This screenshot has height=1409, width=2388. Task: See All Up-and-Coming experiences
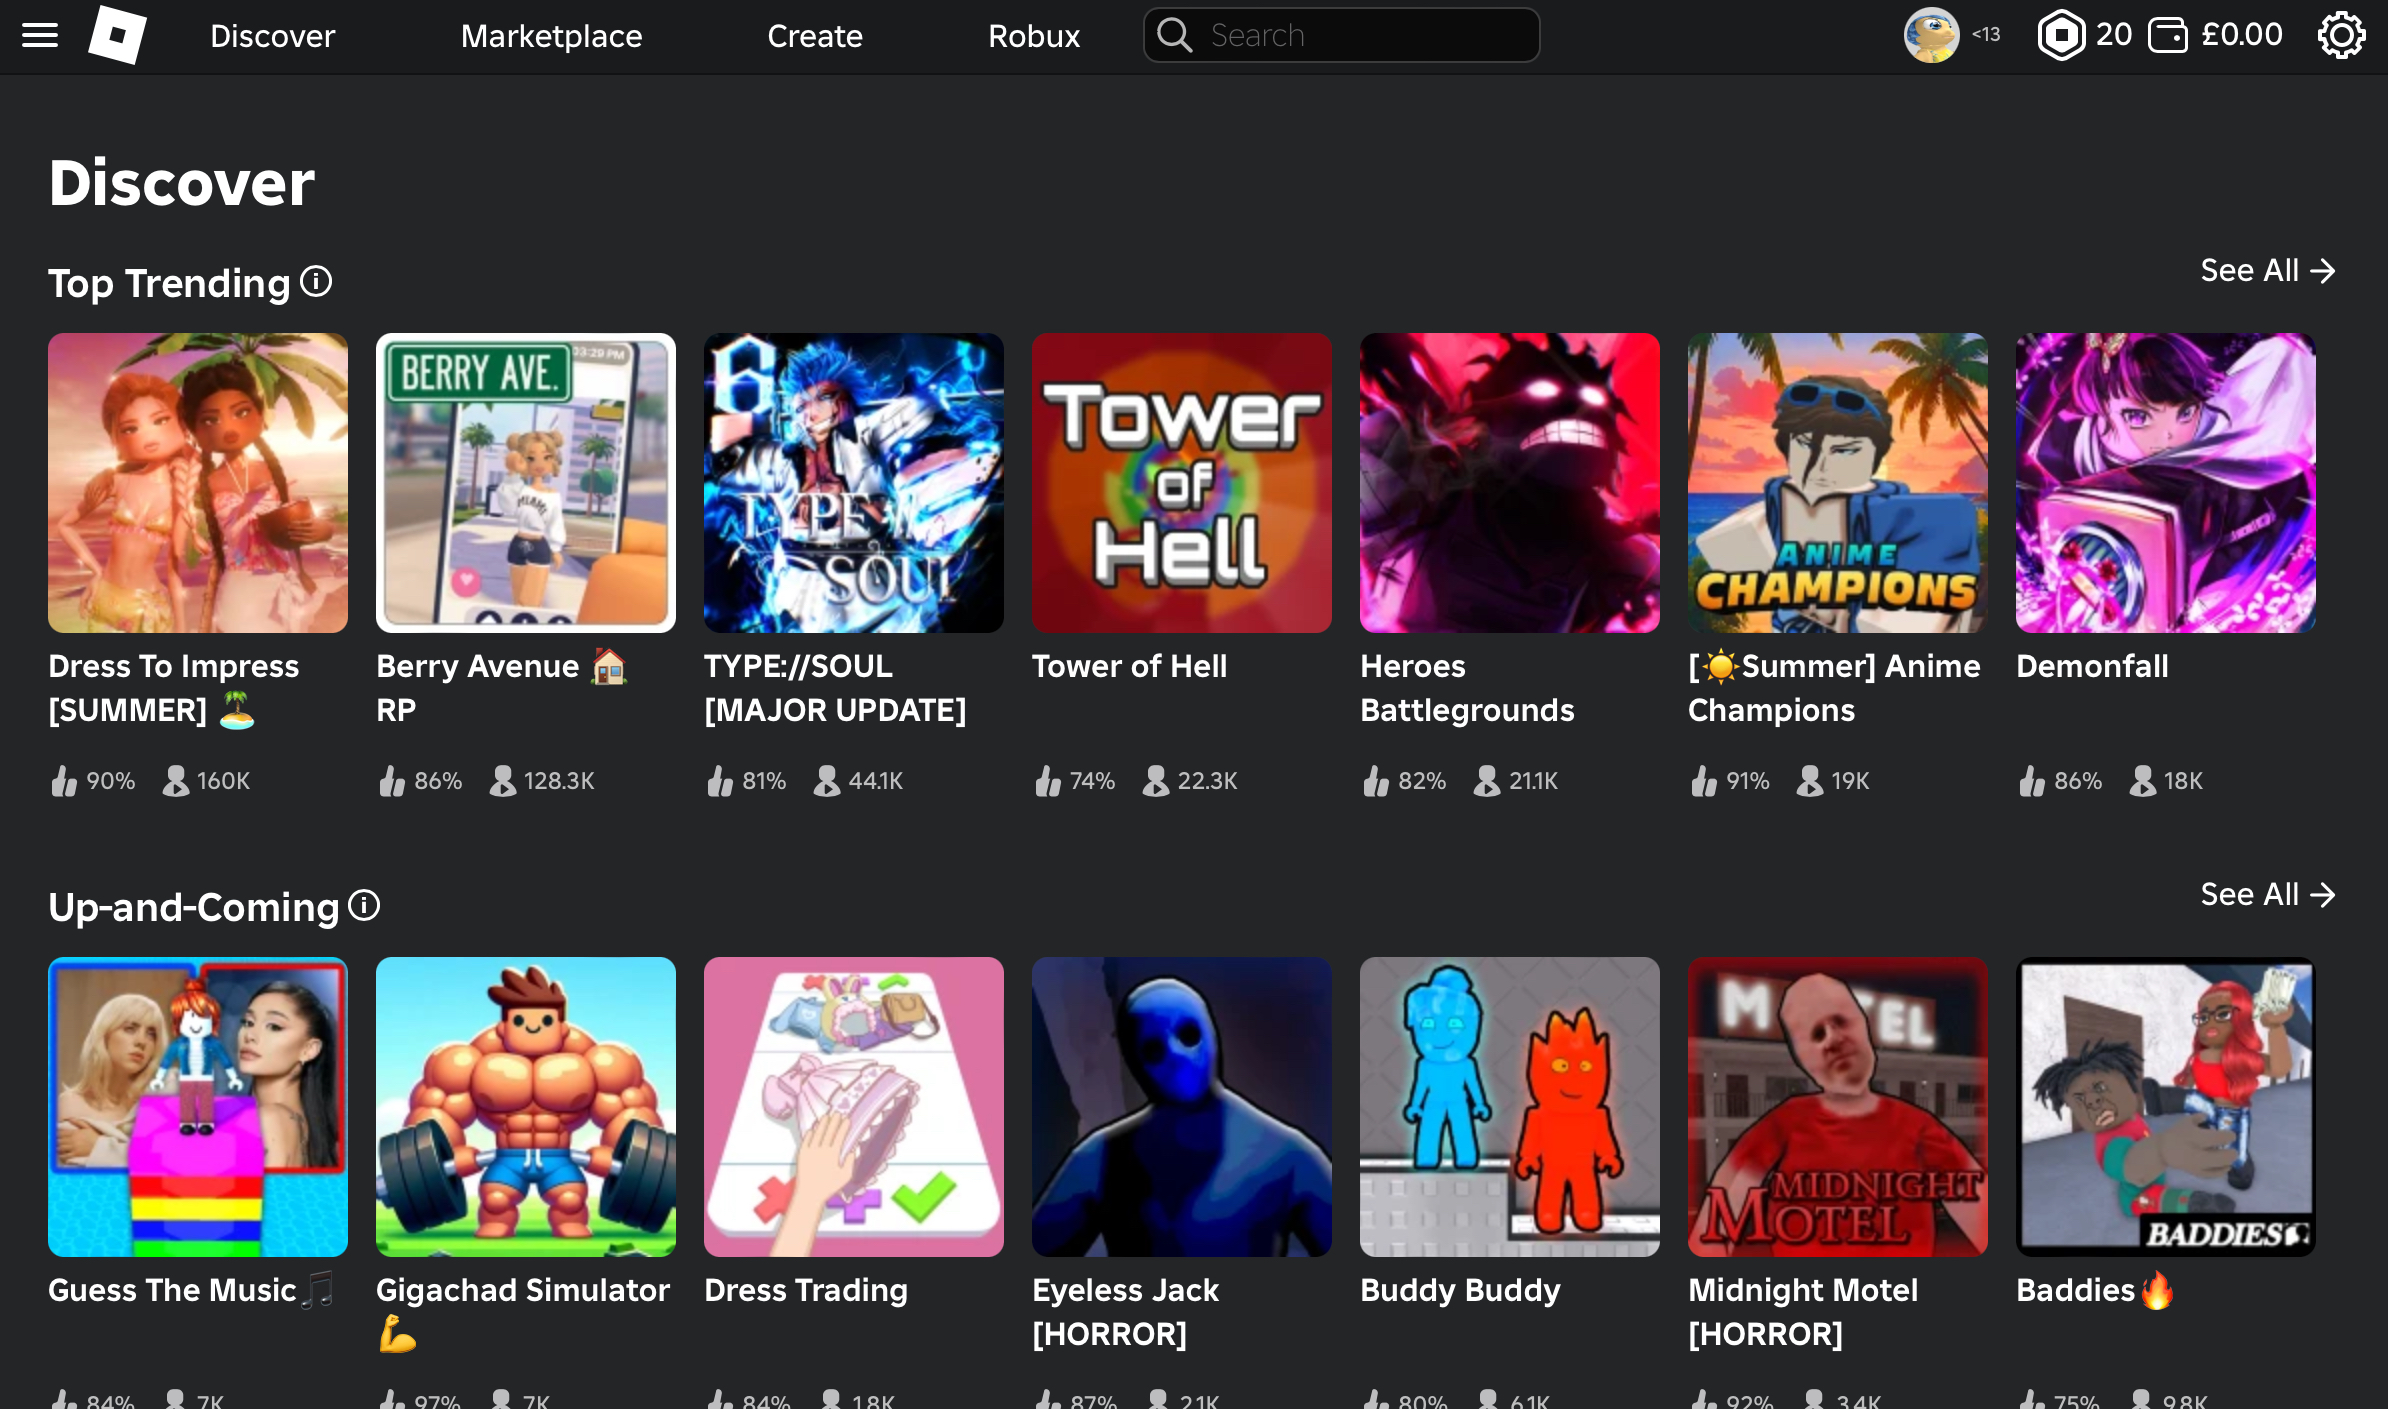(x=2267, y=895)
